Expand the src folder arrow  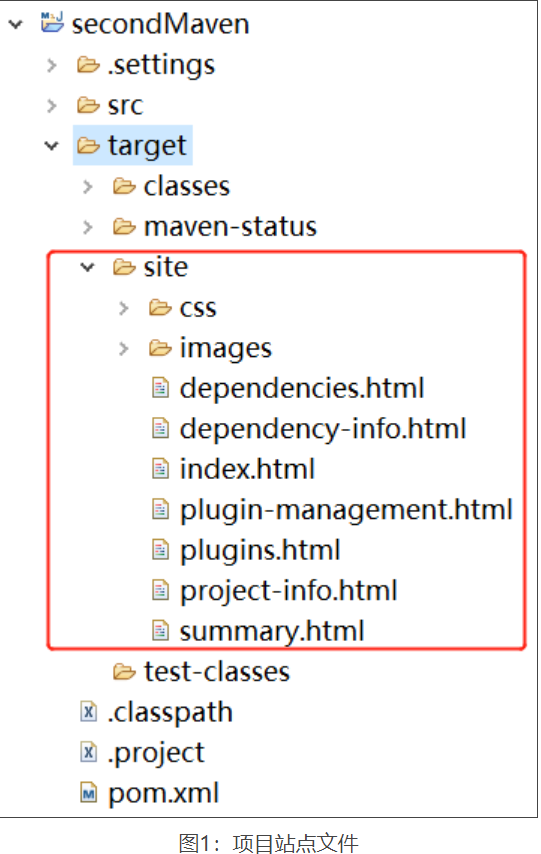point(52,105)
